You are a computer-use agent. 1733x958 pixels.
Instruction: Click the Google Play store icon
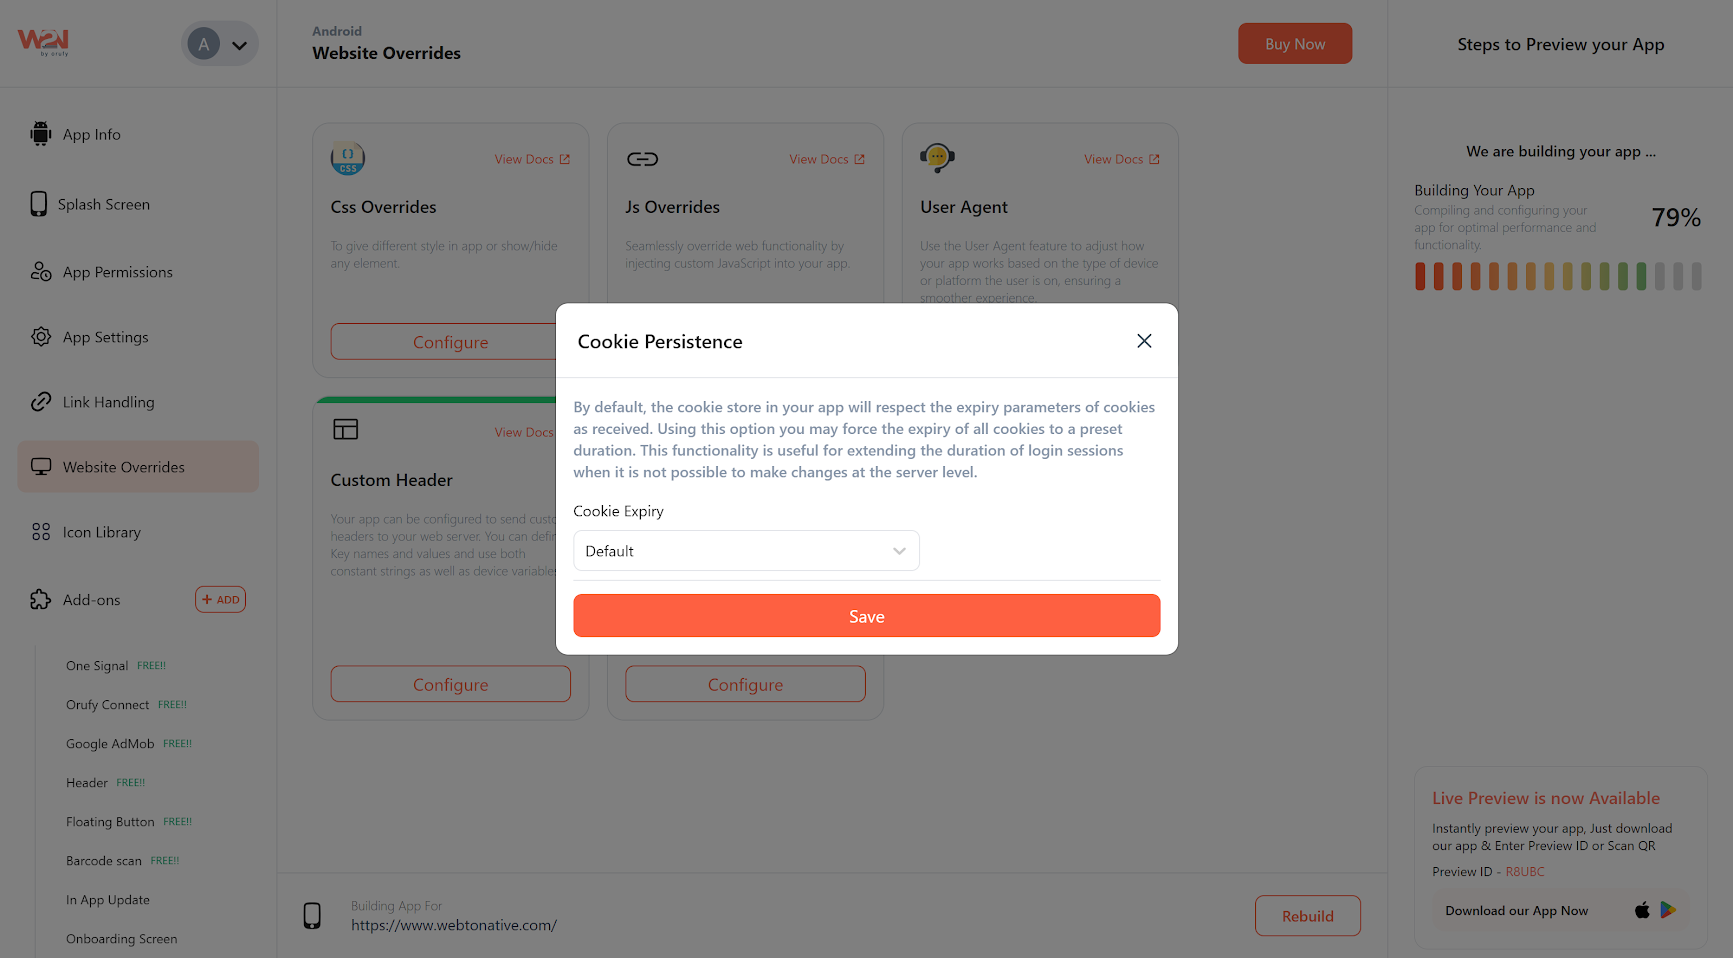pos(1668,910)
